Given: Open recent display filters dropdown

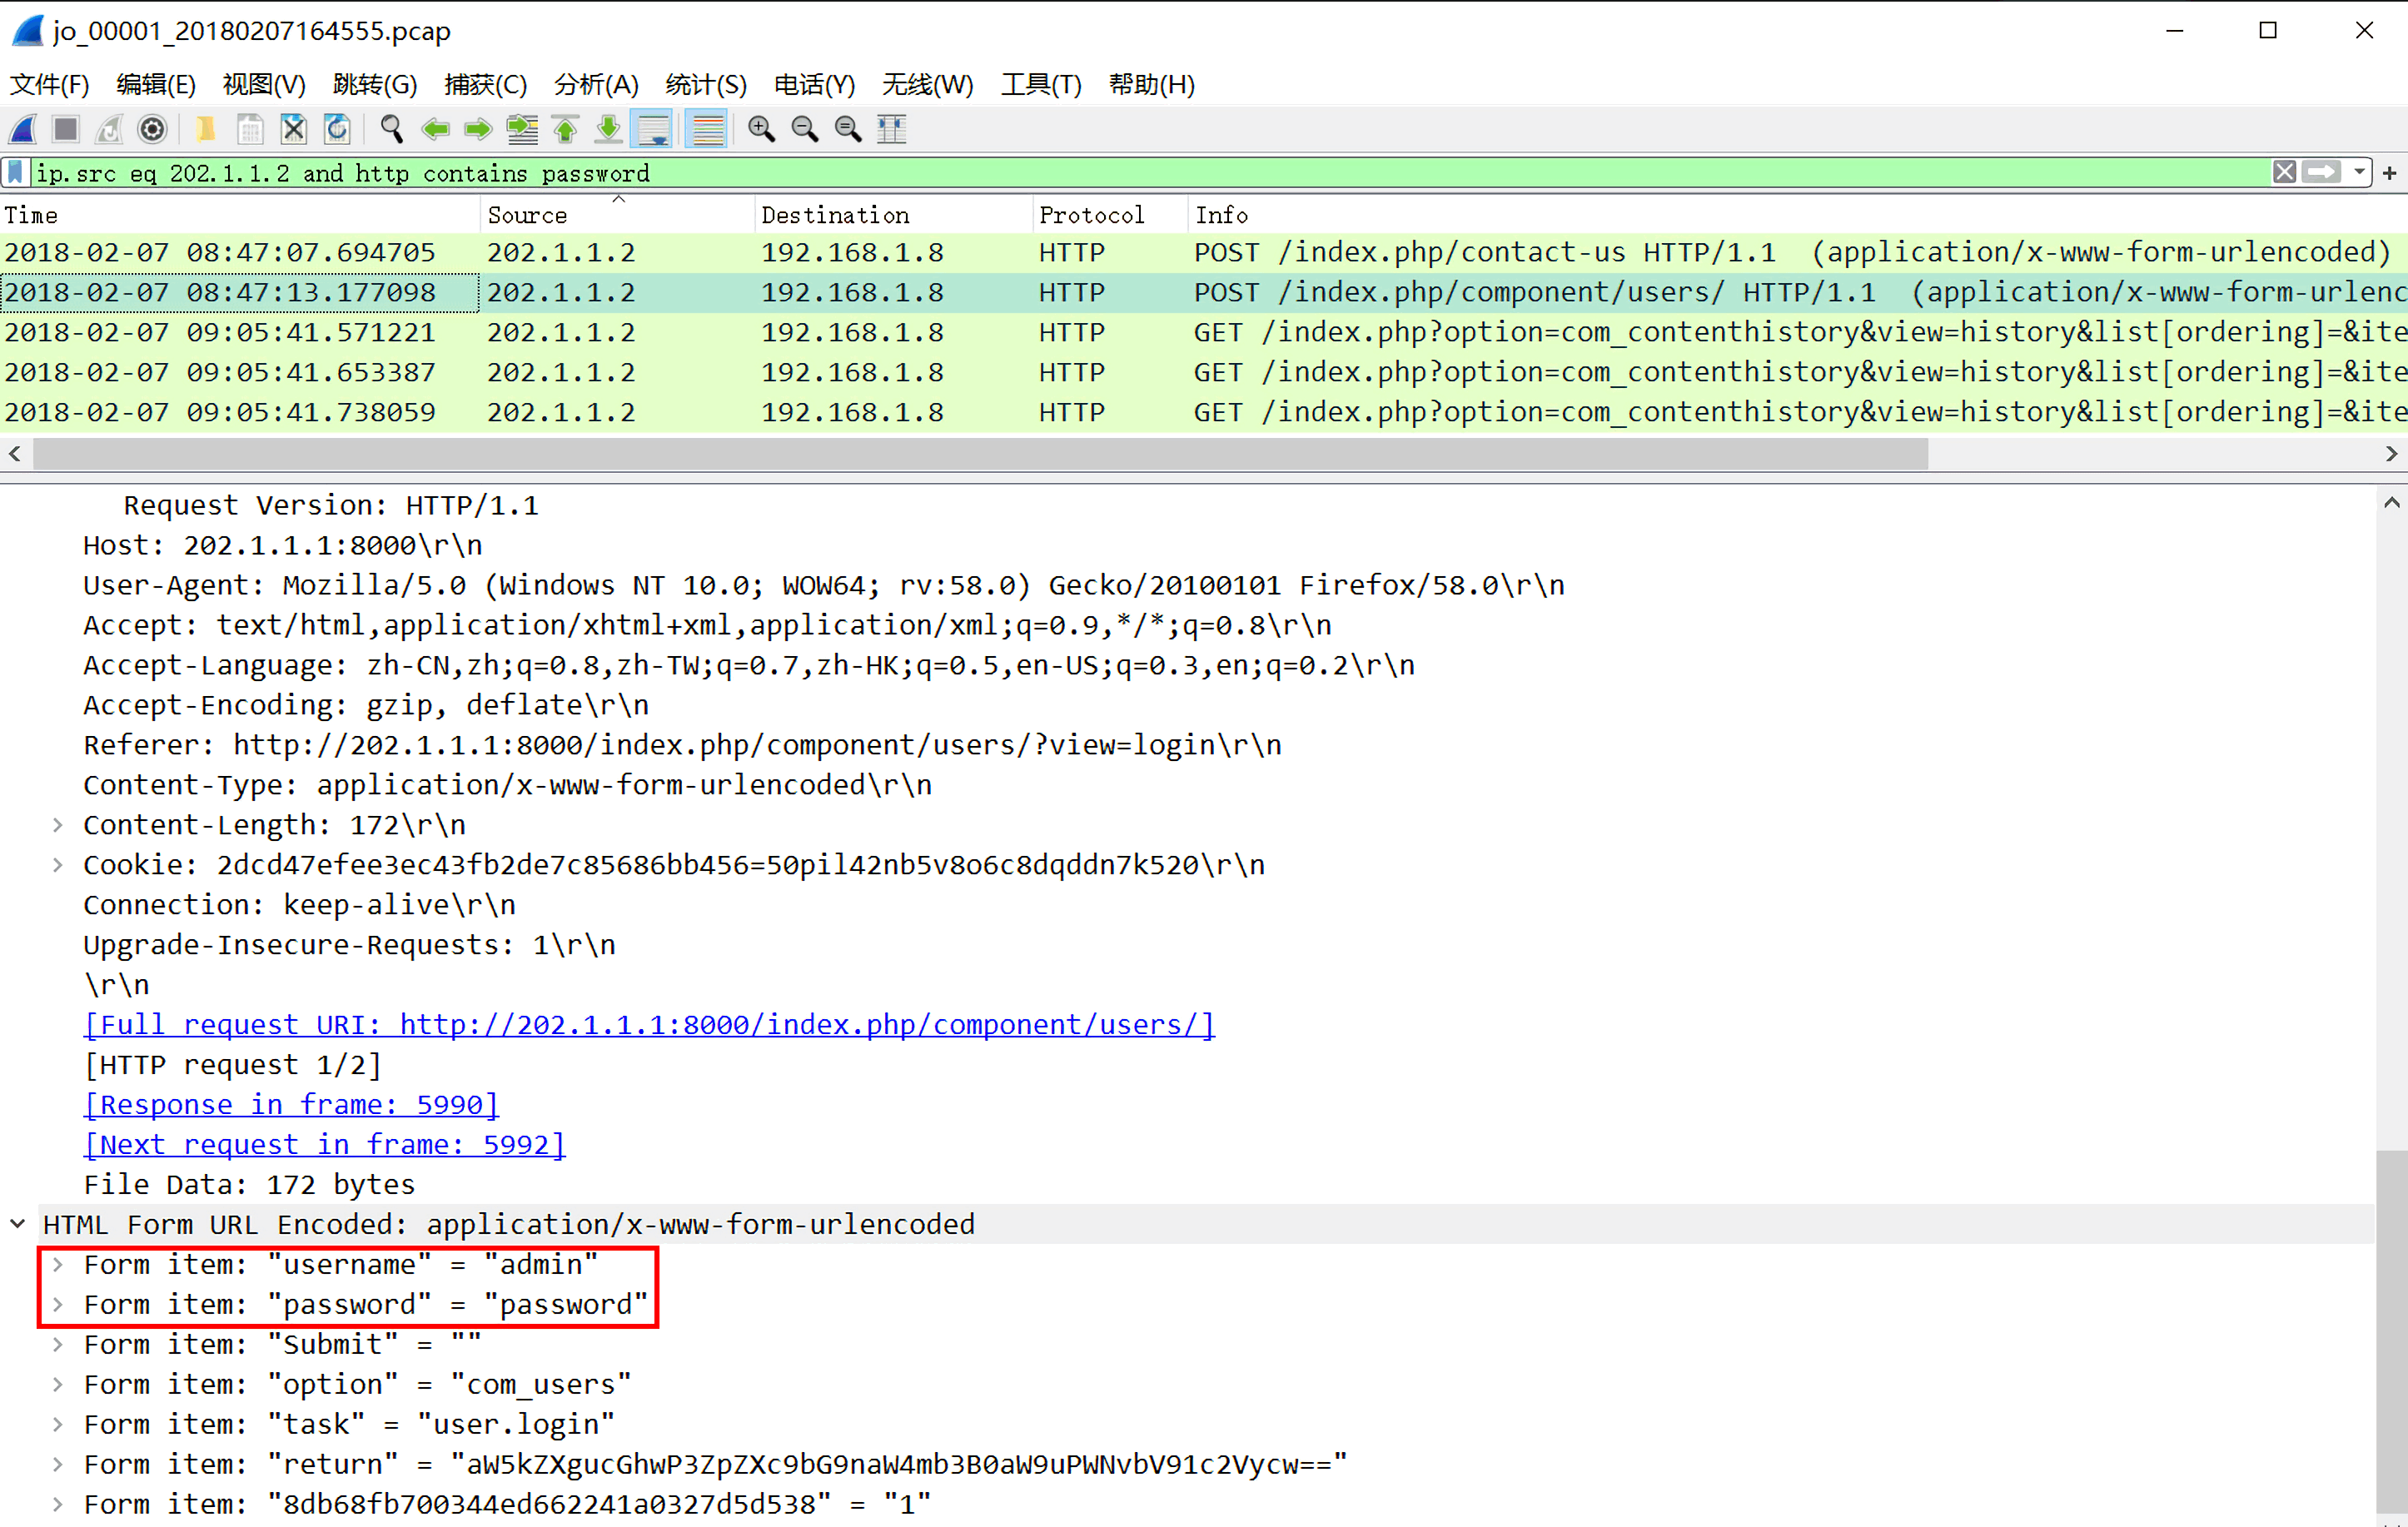Looking at the screenshot, I should click(x=2359, y=172).
